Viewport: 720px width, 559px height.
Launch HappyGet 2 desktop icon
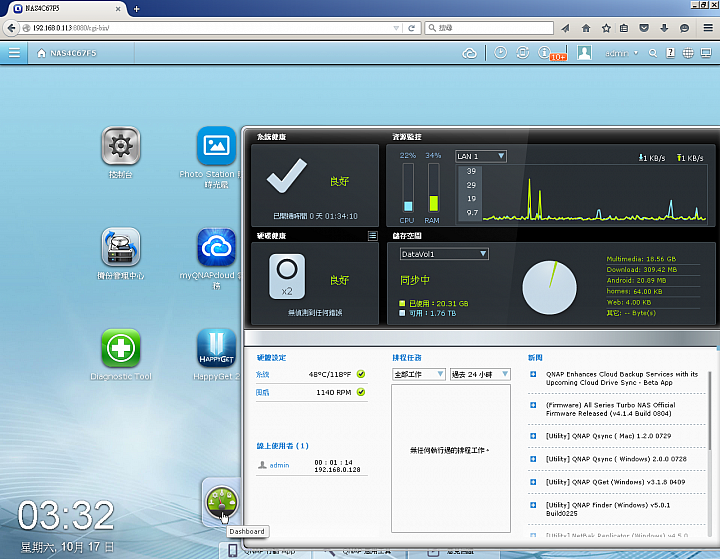(x=216, y=348)
